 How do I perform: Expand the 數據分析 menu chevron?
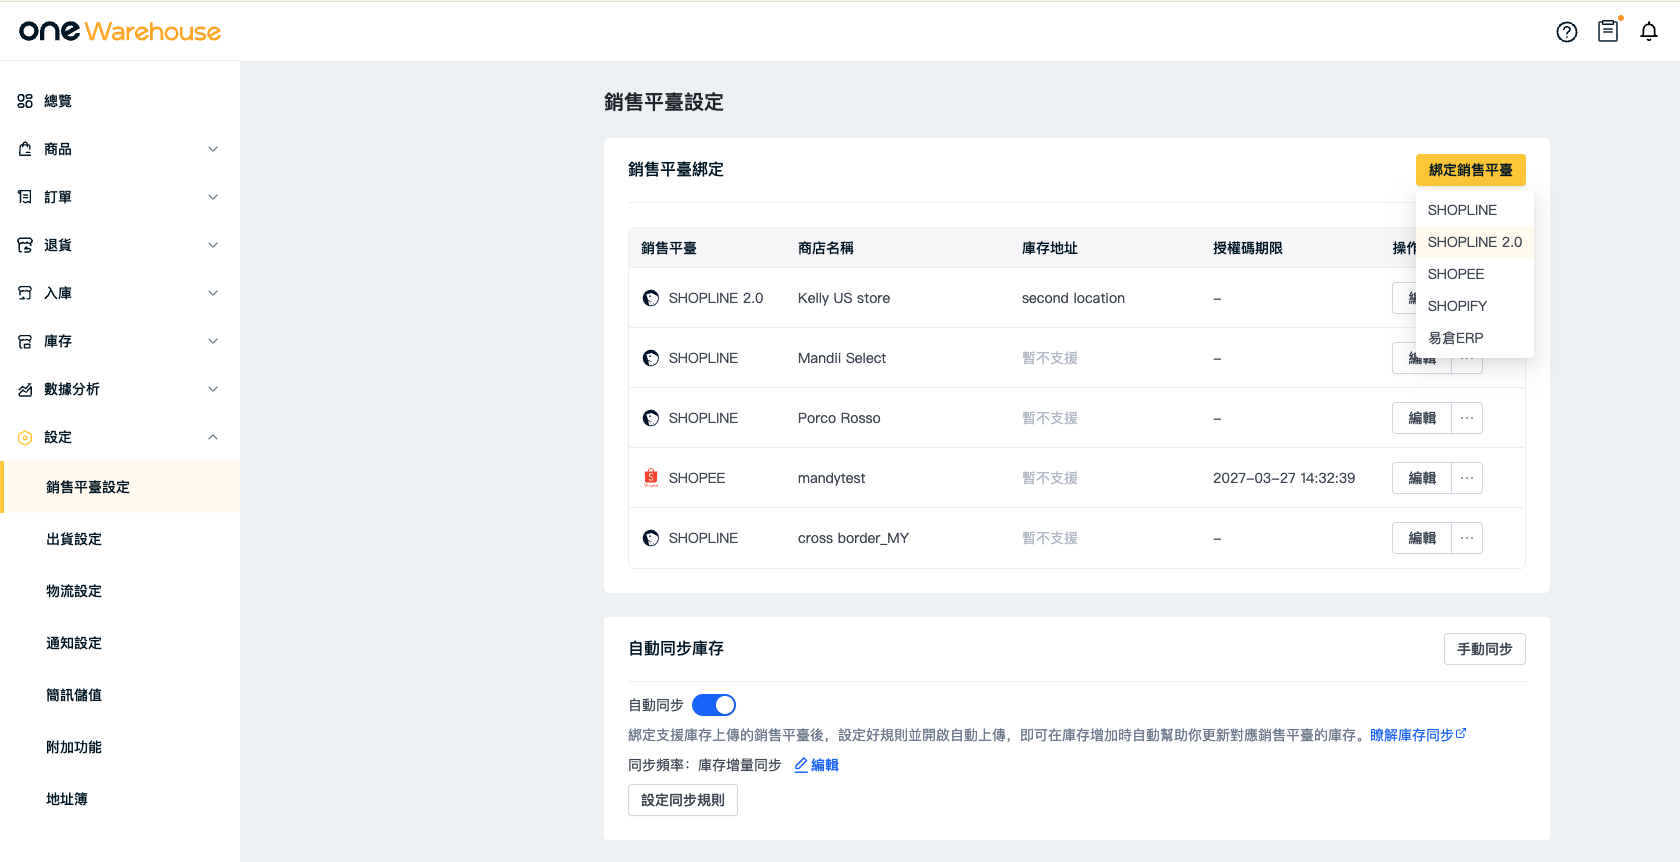(x=213, y=389)
